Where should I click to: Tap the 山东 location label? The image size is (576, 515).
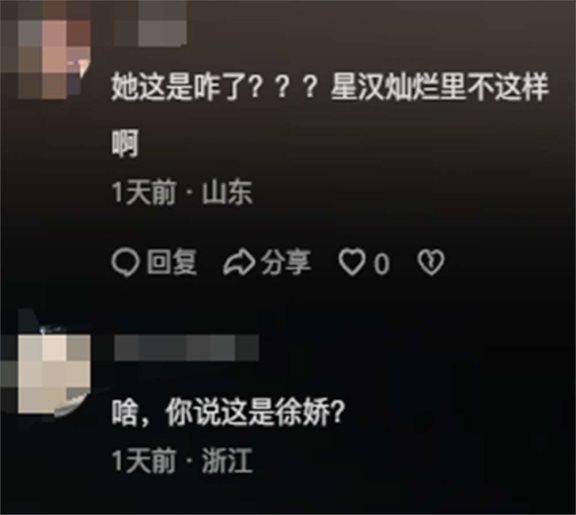(227, 192)
